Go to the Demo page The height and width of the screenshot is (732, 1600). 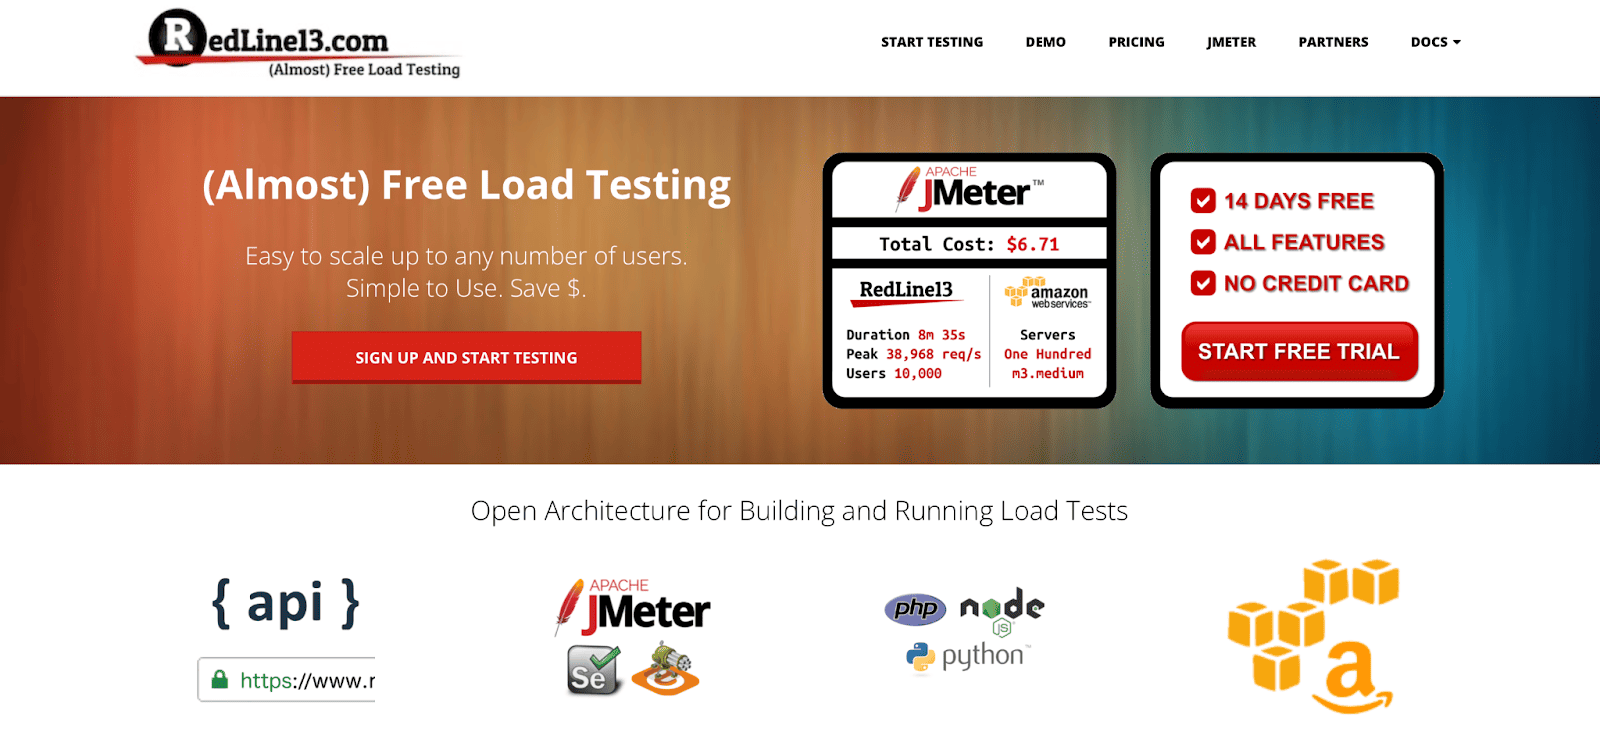click(1045, 42)
